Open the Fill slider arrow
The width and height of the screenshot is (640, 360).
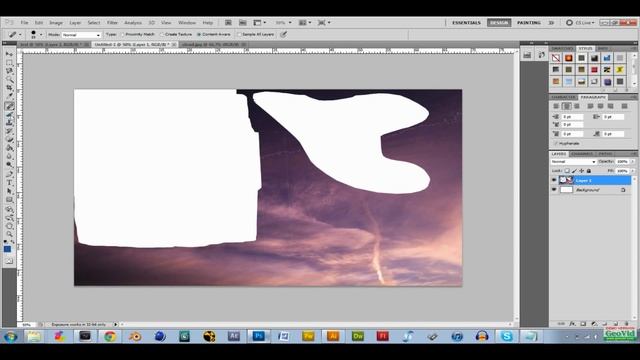click(632, 171)
